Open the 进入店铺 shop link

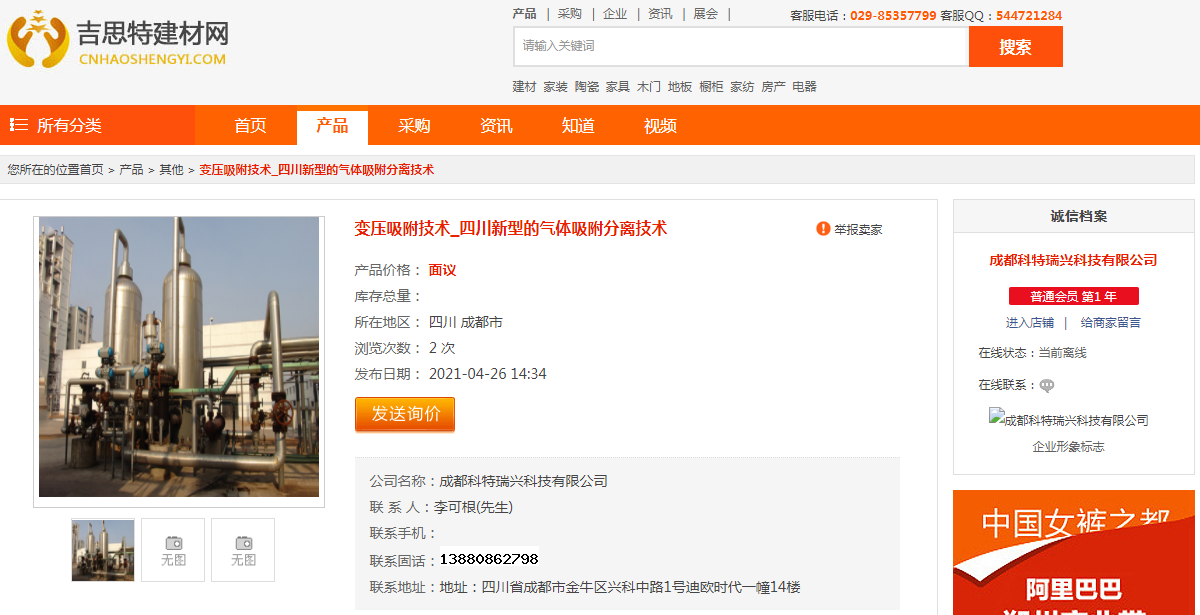[1029, 323]
